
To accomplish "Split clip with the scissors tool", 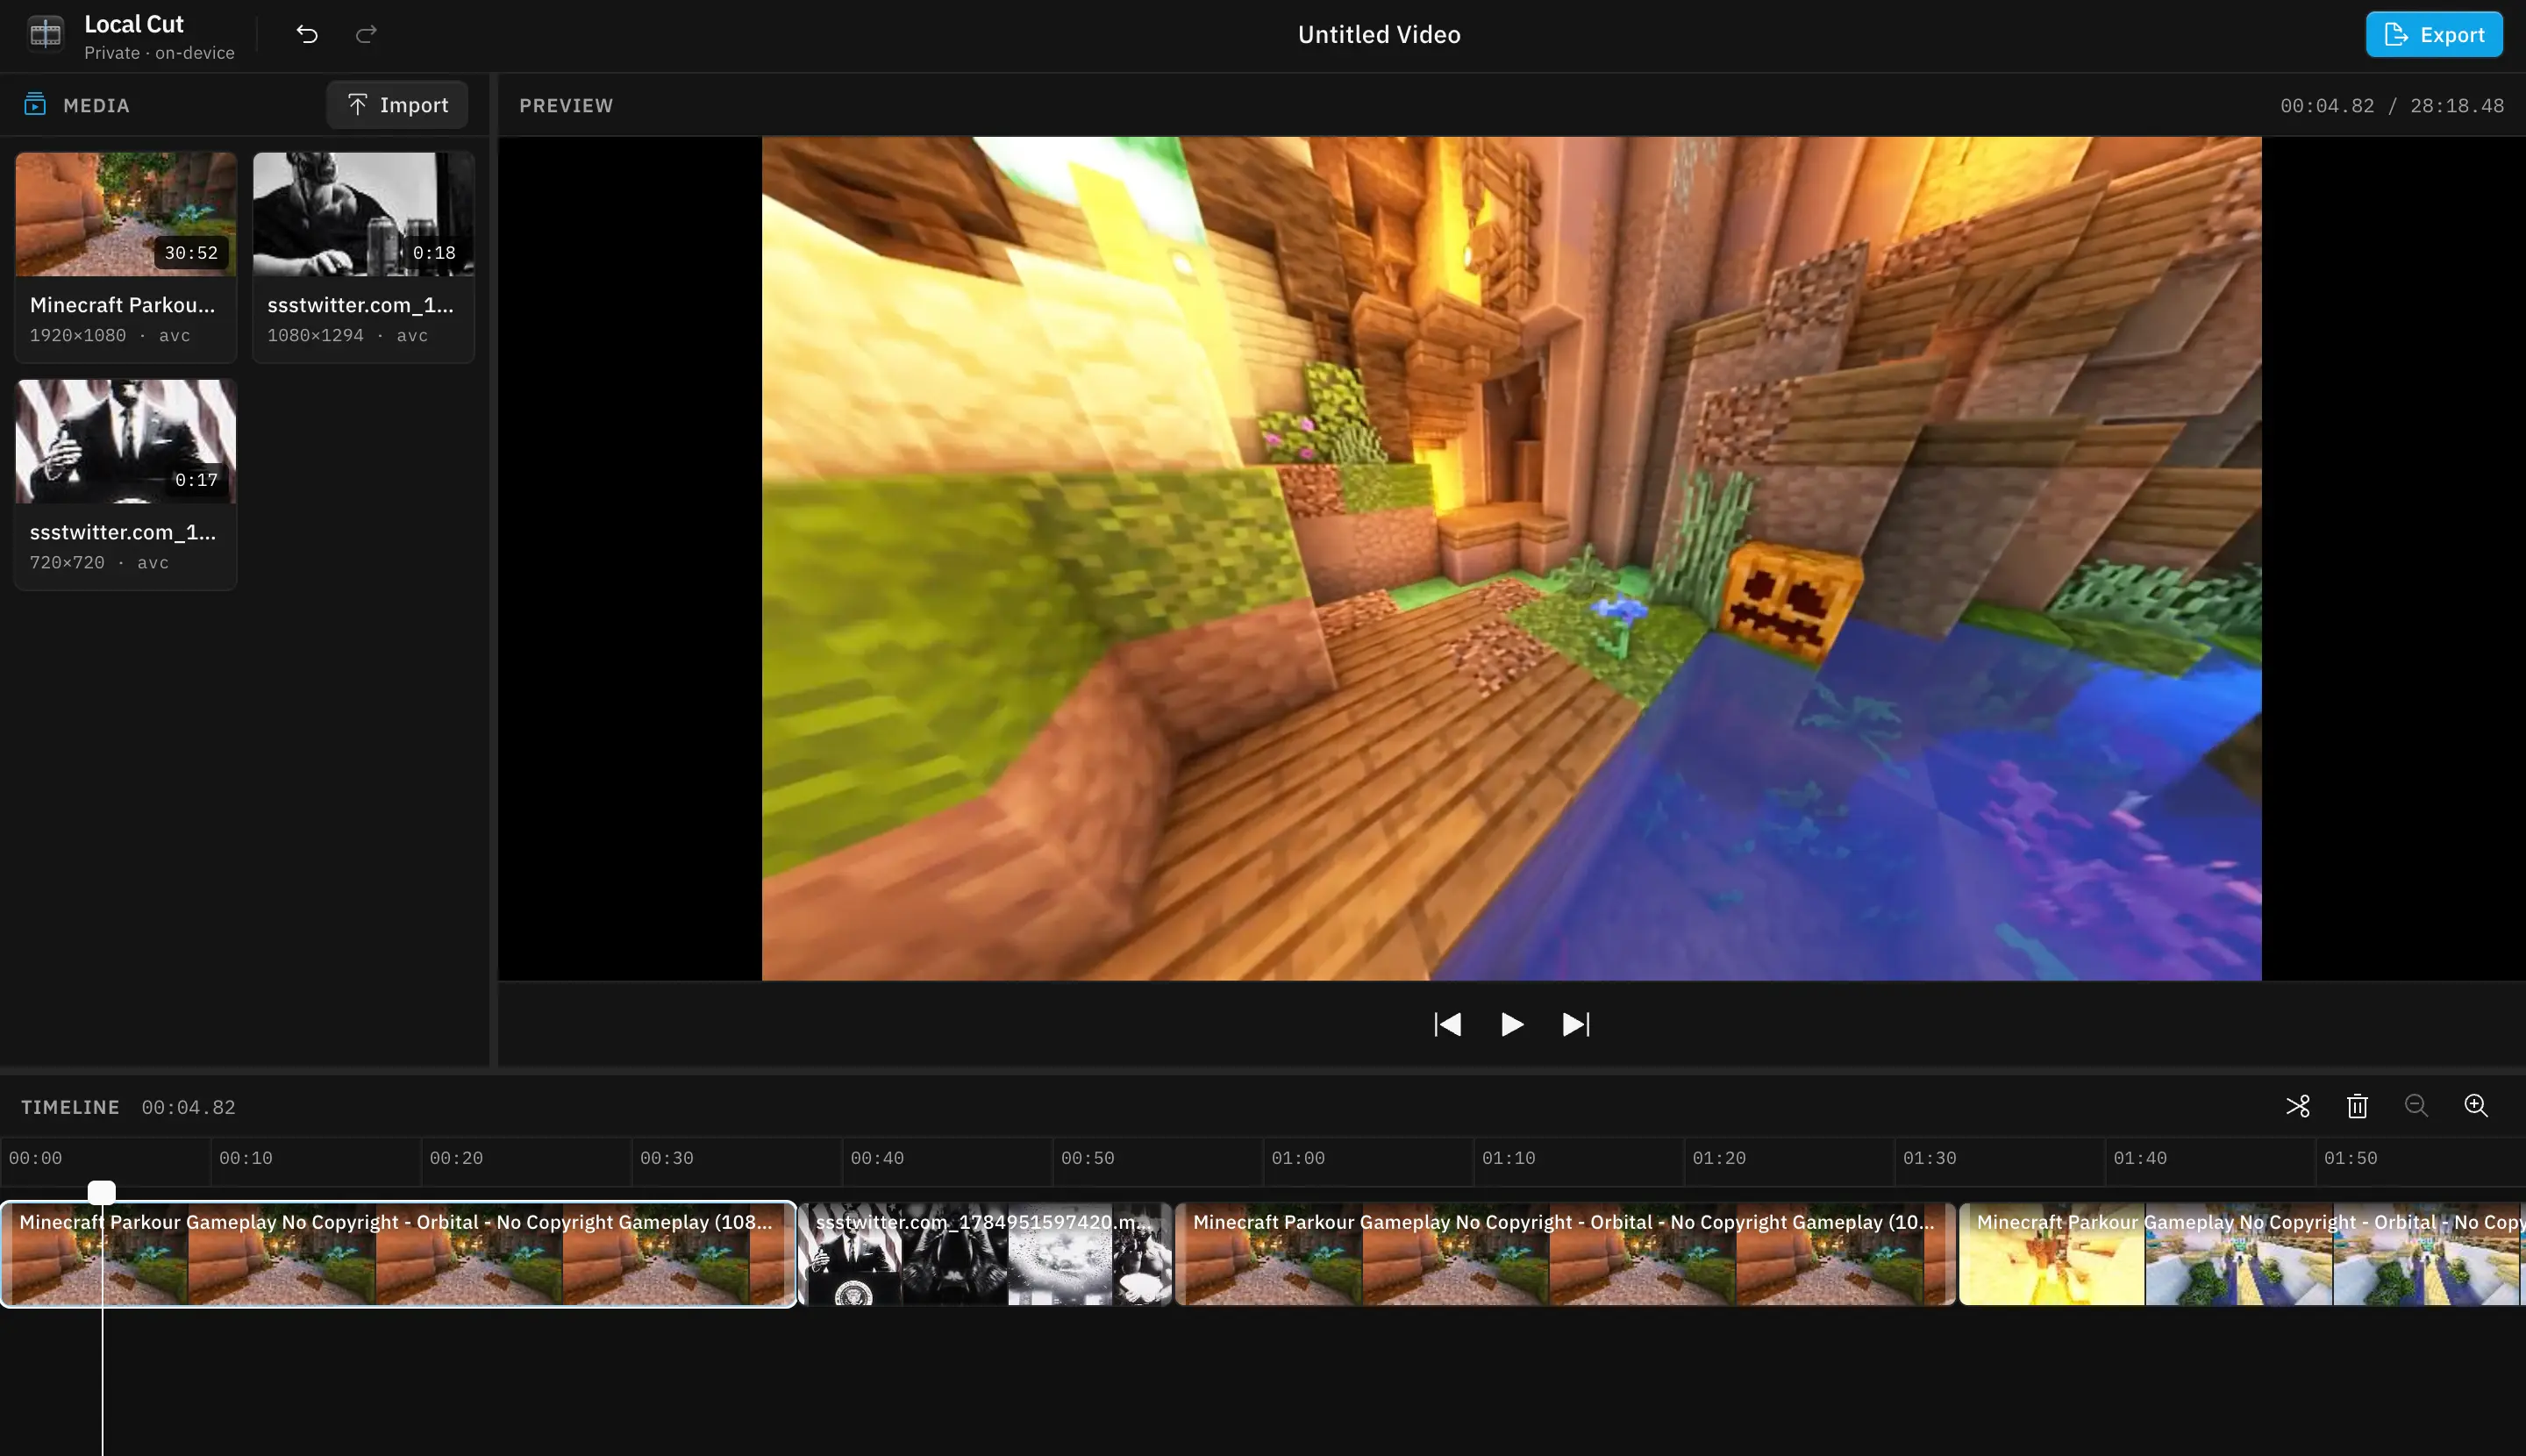I will 2298,1106.
